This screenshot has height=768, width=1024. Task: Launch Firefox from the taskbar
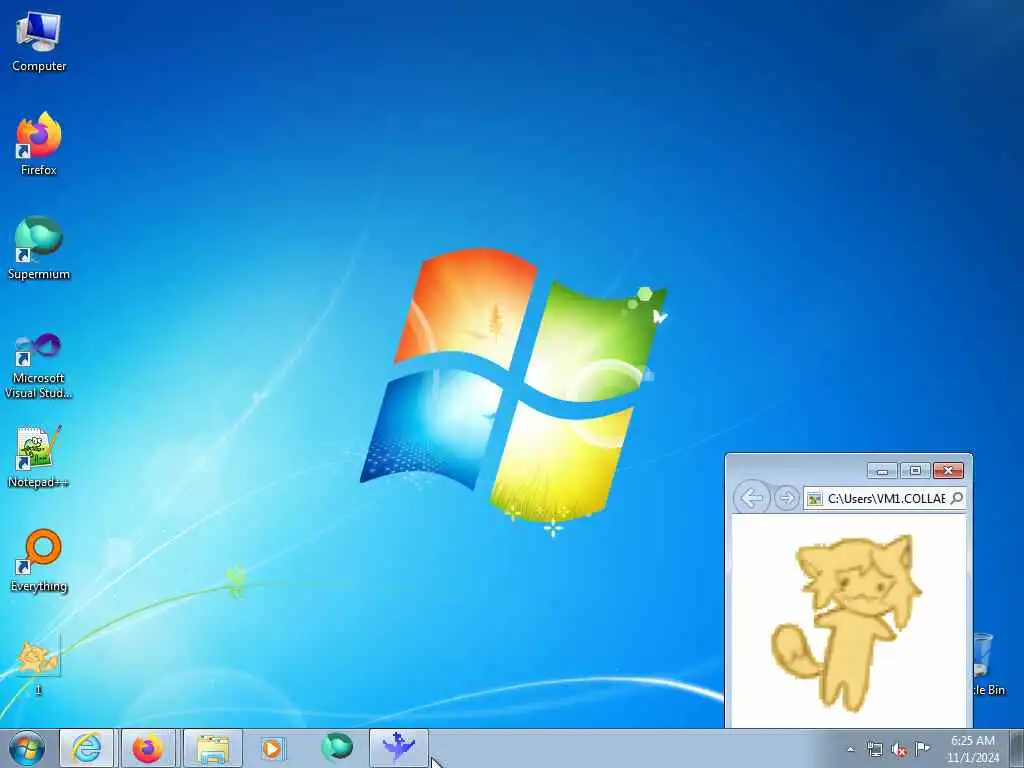click(x=148, y=748)
